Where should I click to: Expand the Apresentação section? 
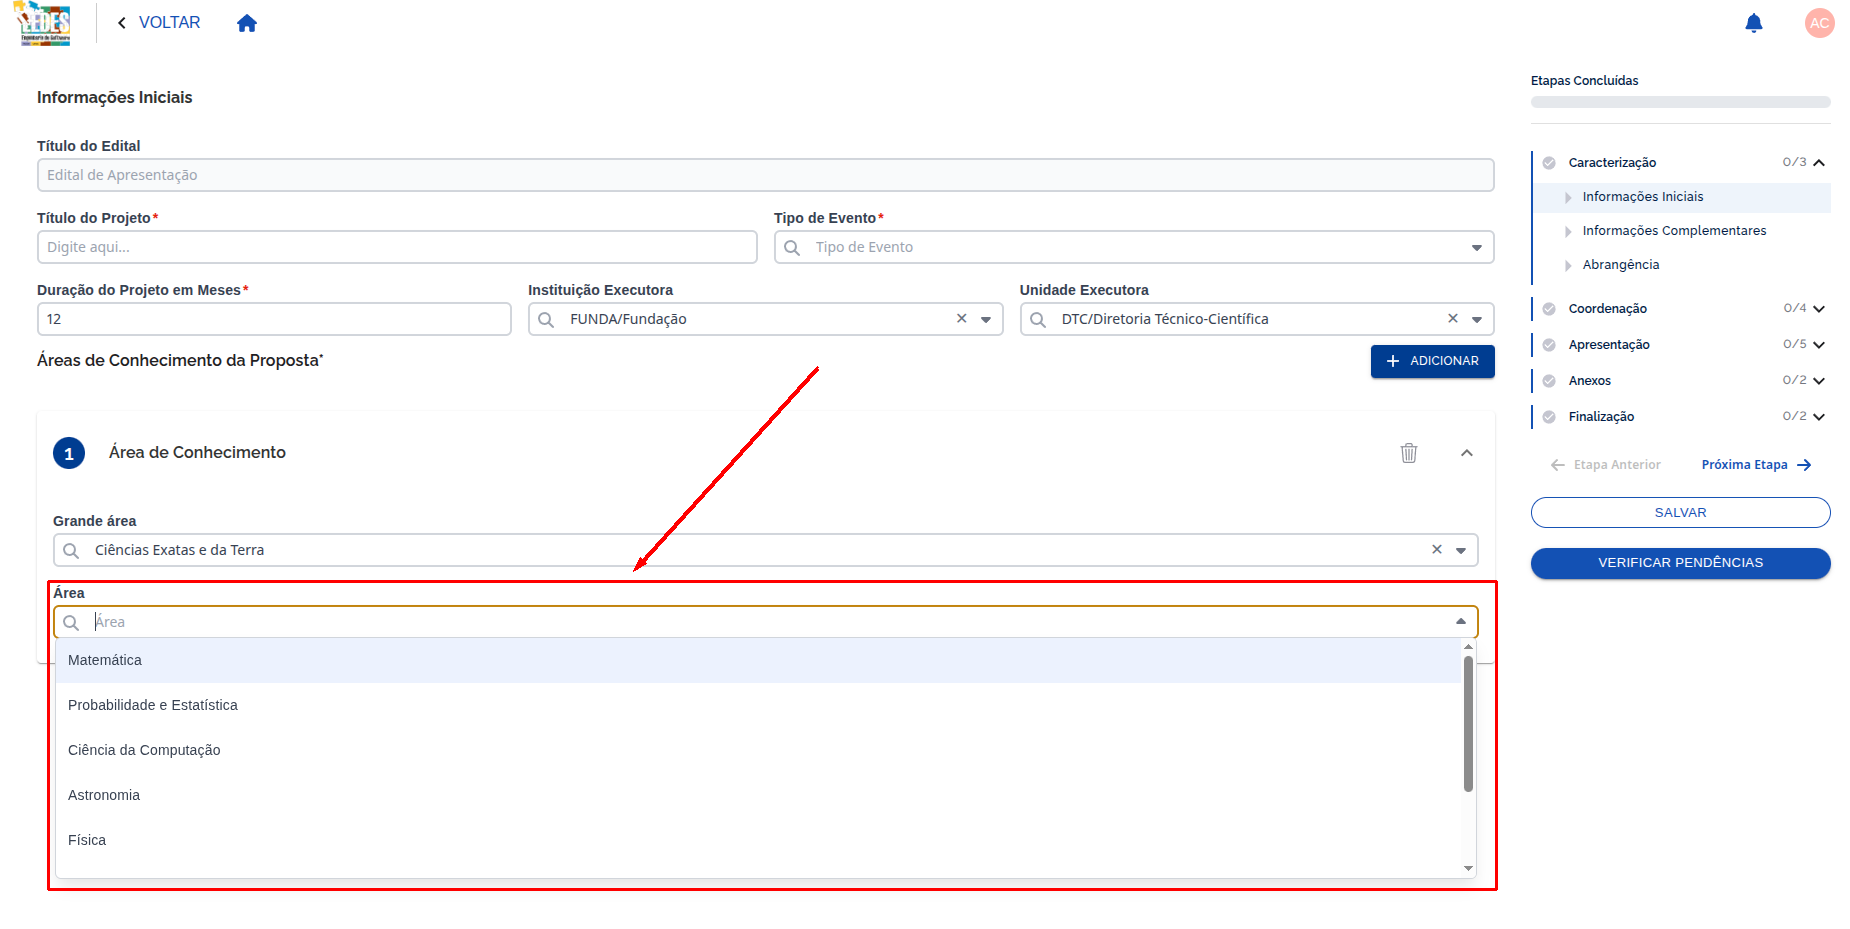1819,345
